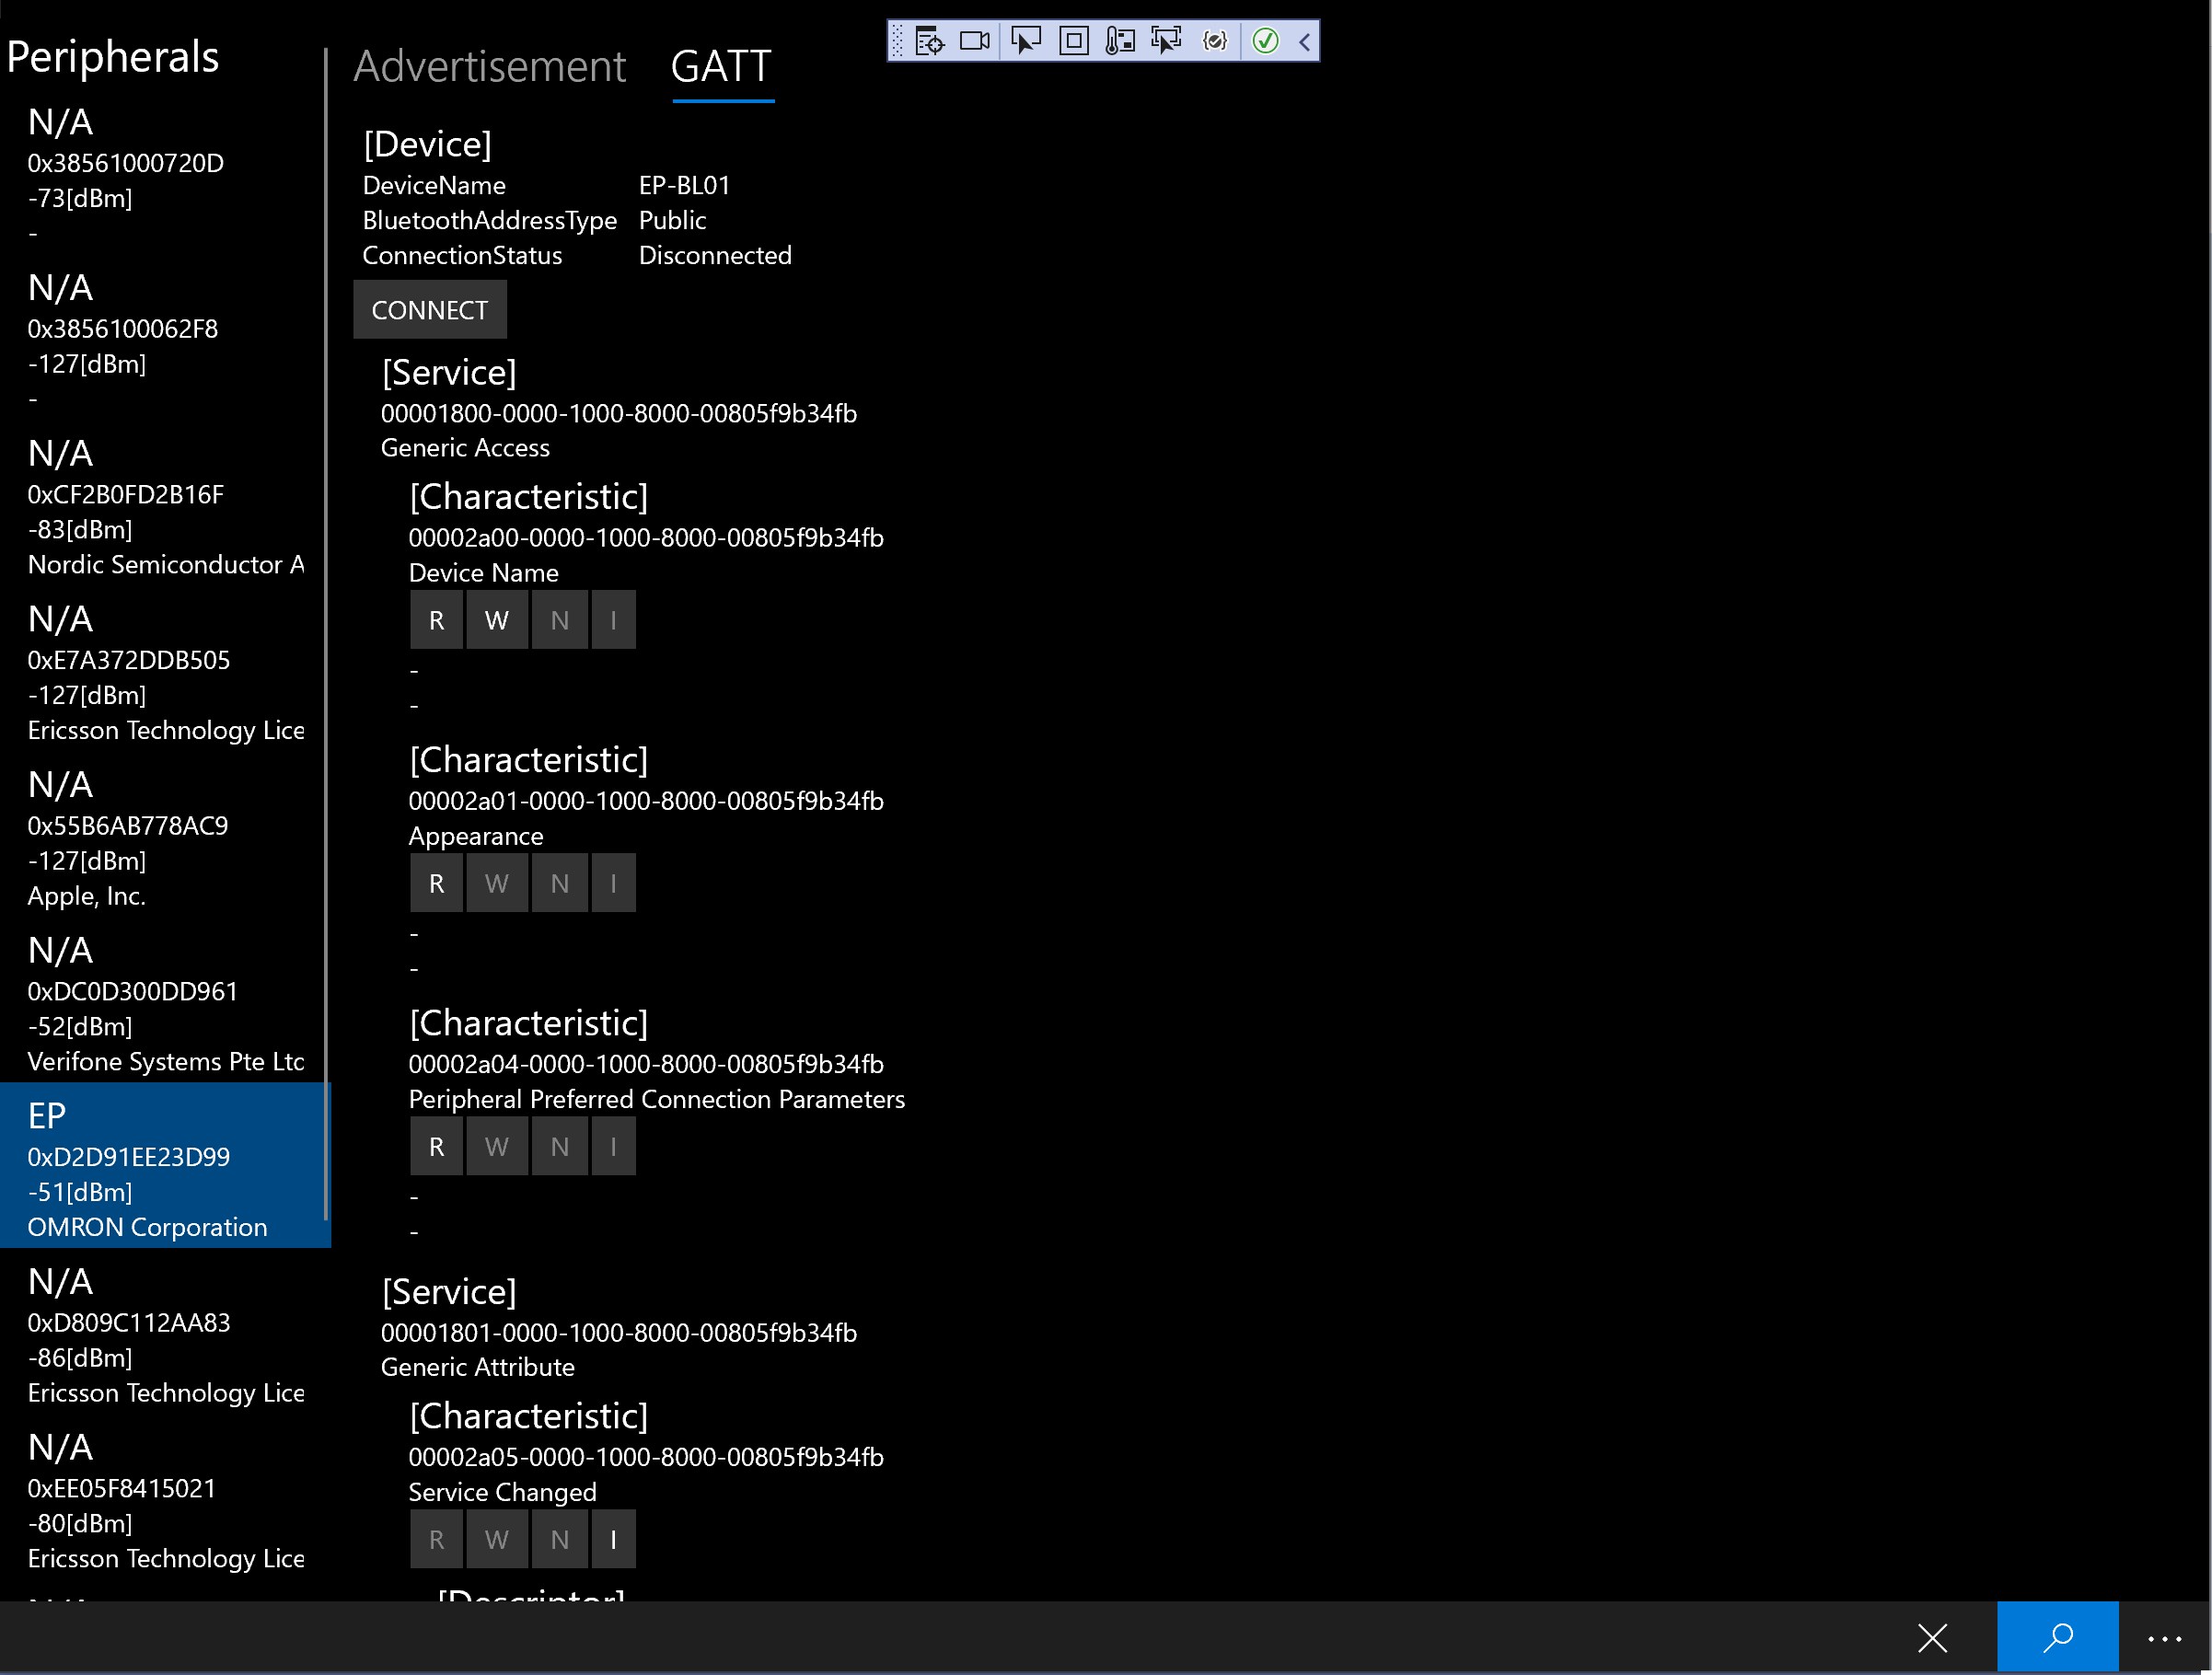Click characteristic UUID 00002a00-0000-1000-8000-00805f9b34fb
This screenshot has width=2212, height=1675.
click(x=646, y=537)
